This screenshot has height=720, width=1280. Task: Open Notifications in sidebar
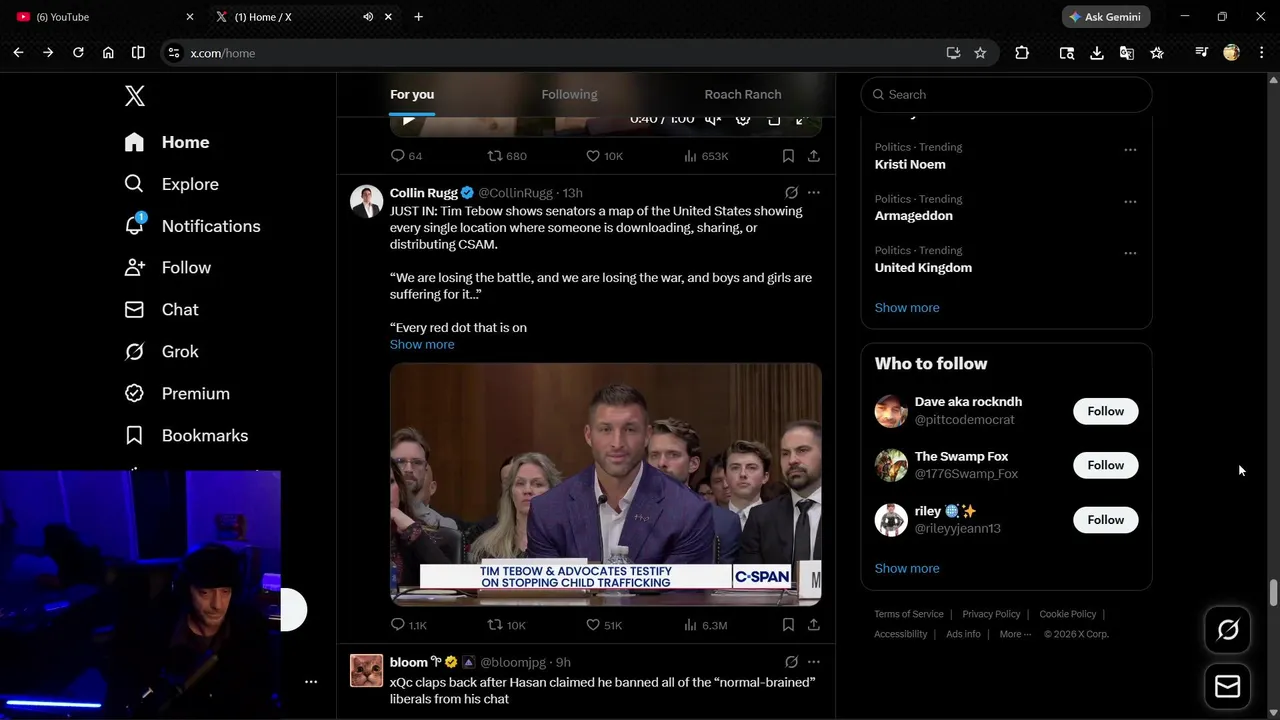pyautogui.click(x=192, y=226)
